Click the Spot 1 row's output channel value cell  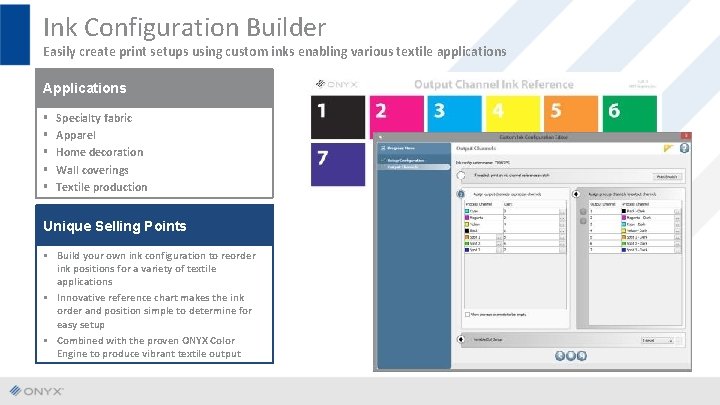click(x=531, y=237)
